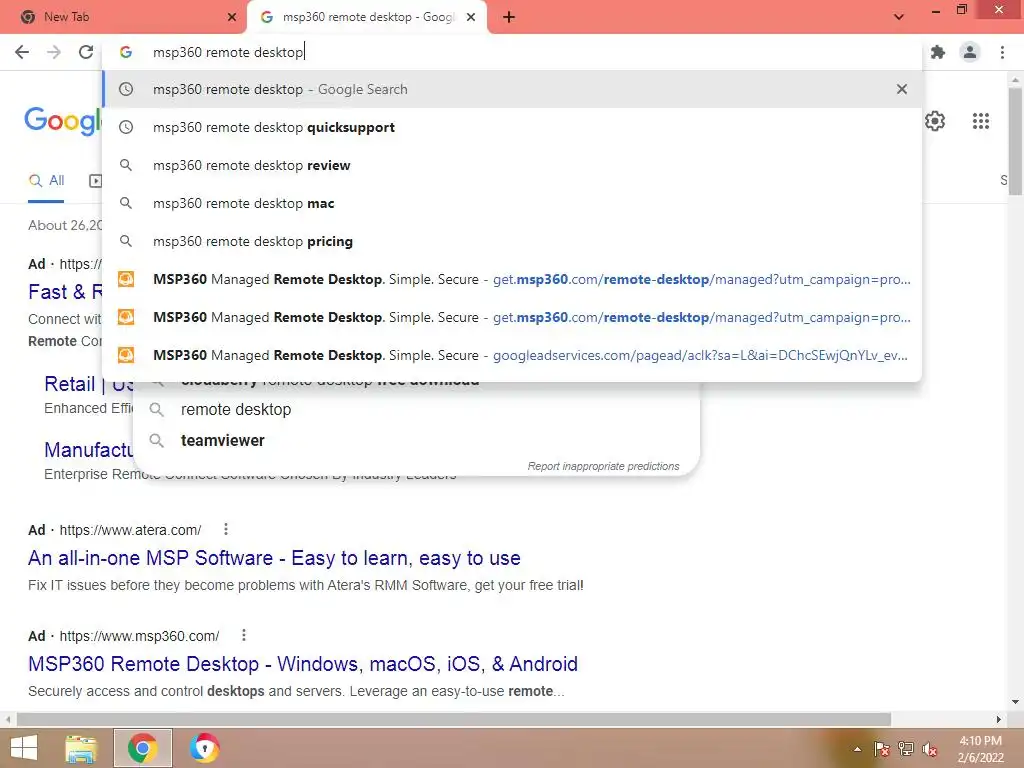The image size is (1024, 768).
Task: Open new tab with plus button
Action: [509, 17]
